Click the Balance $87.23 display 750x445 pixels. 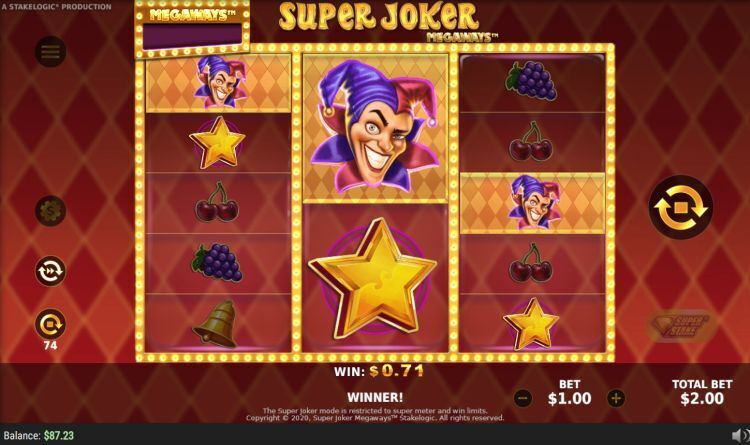pos(39,435)
